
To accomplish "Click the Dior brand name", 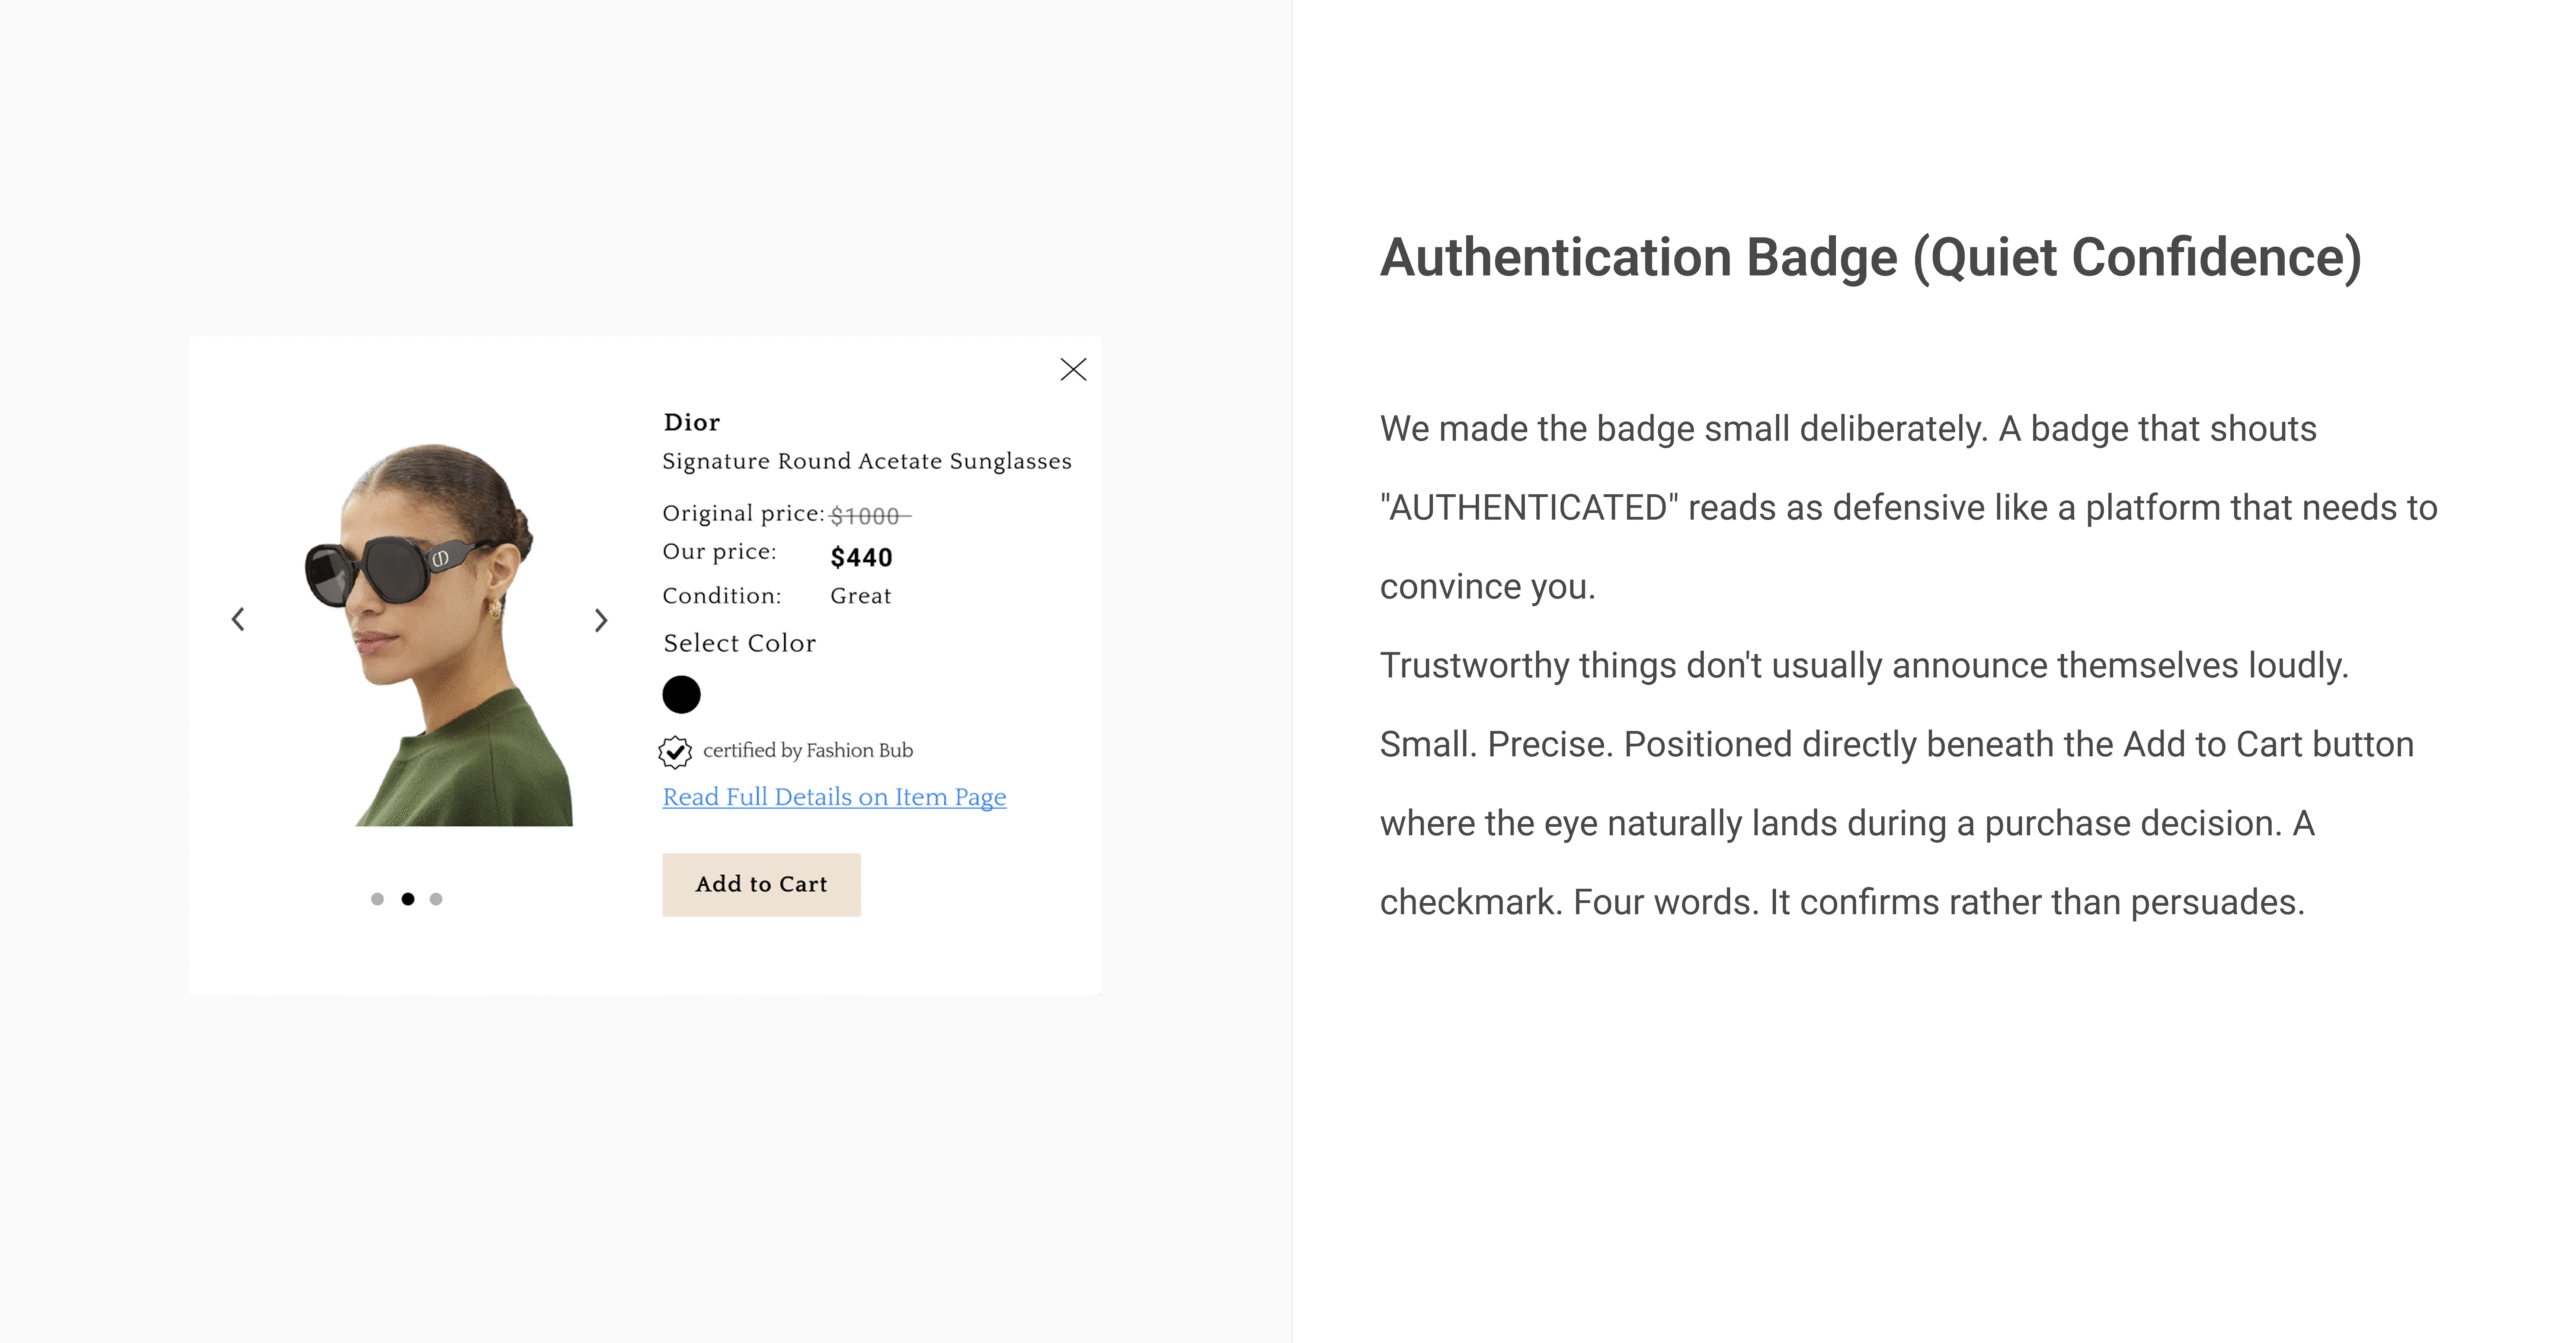I will (692, 422).
